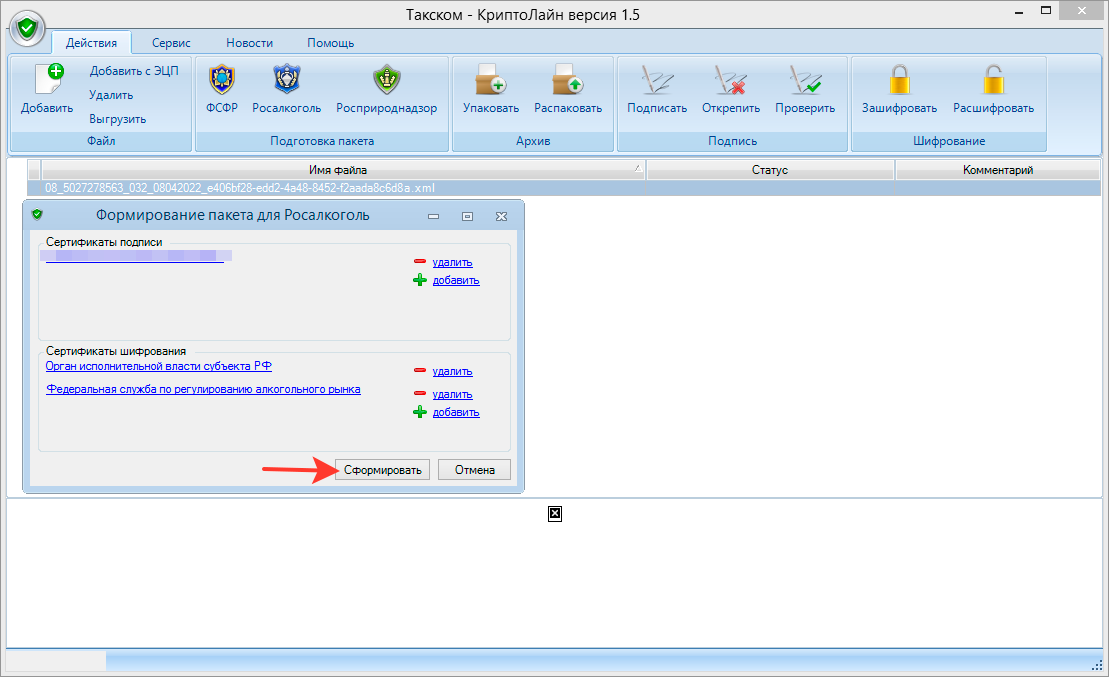The height and width of the screenshot is (677, 1109).
Task: Click the Комментарий column header
Action: coord(998,170)
